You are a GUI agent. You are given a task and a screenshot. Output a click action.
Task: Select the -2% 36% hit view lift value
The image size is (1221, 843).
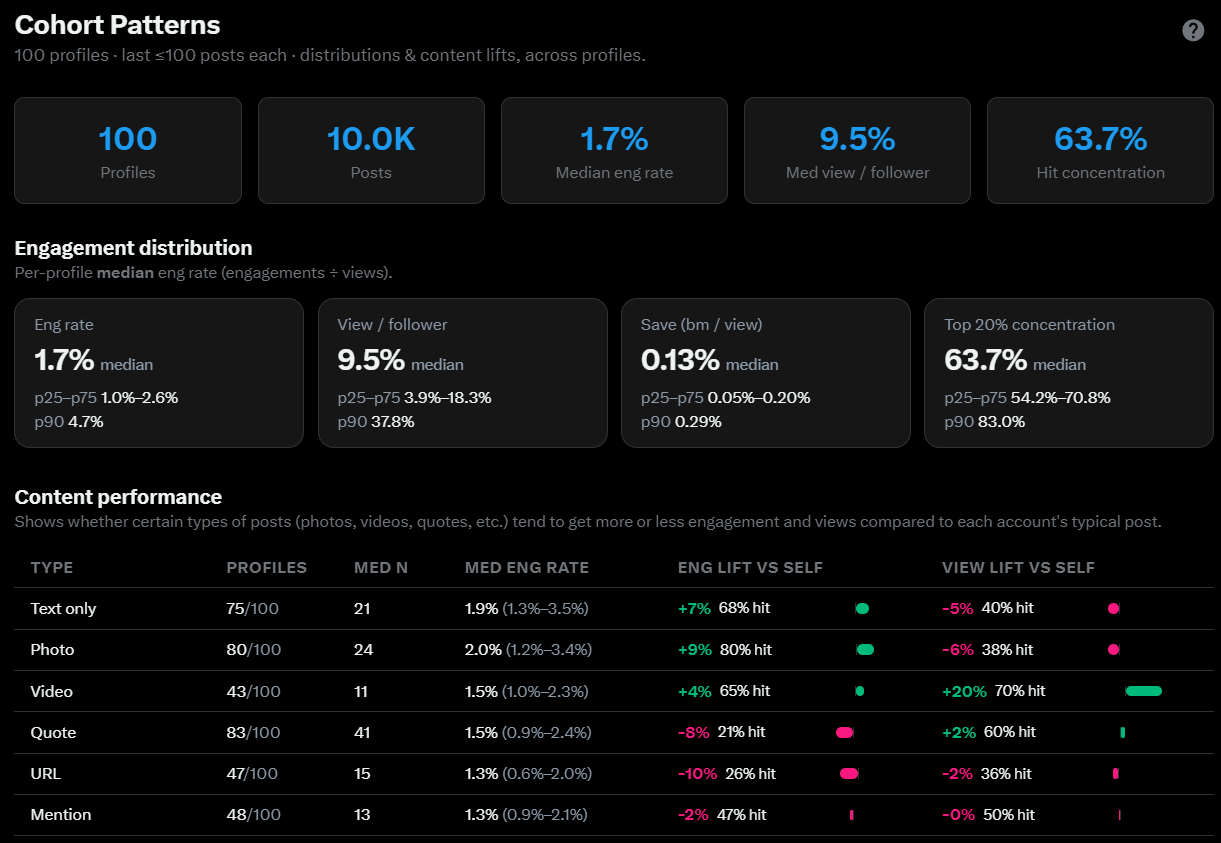point(987,773)
